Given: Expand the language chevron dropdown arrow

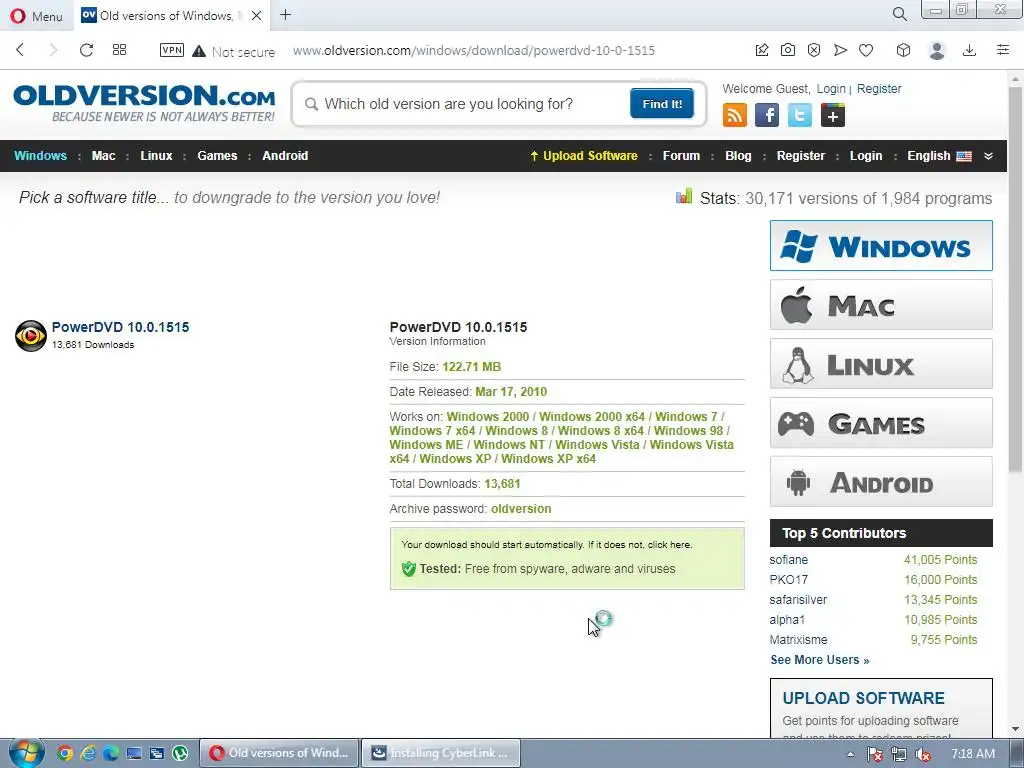Looking at the screenshot, I should click(988, 156).
